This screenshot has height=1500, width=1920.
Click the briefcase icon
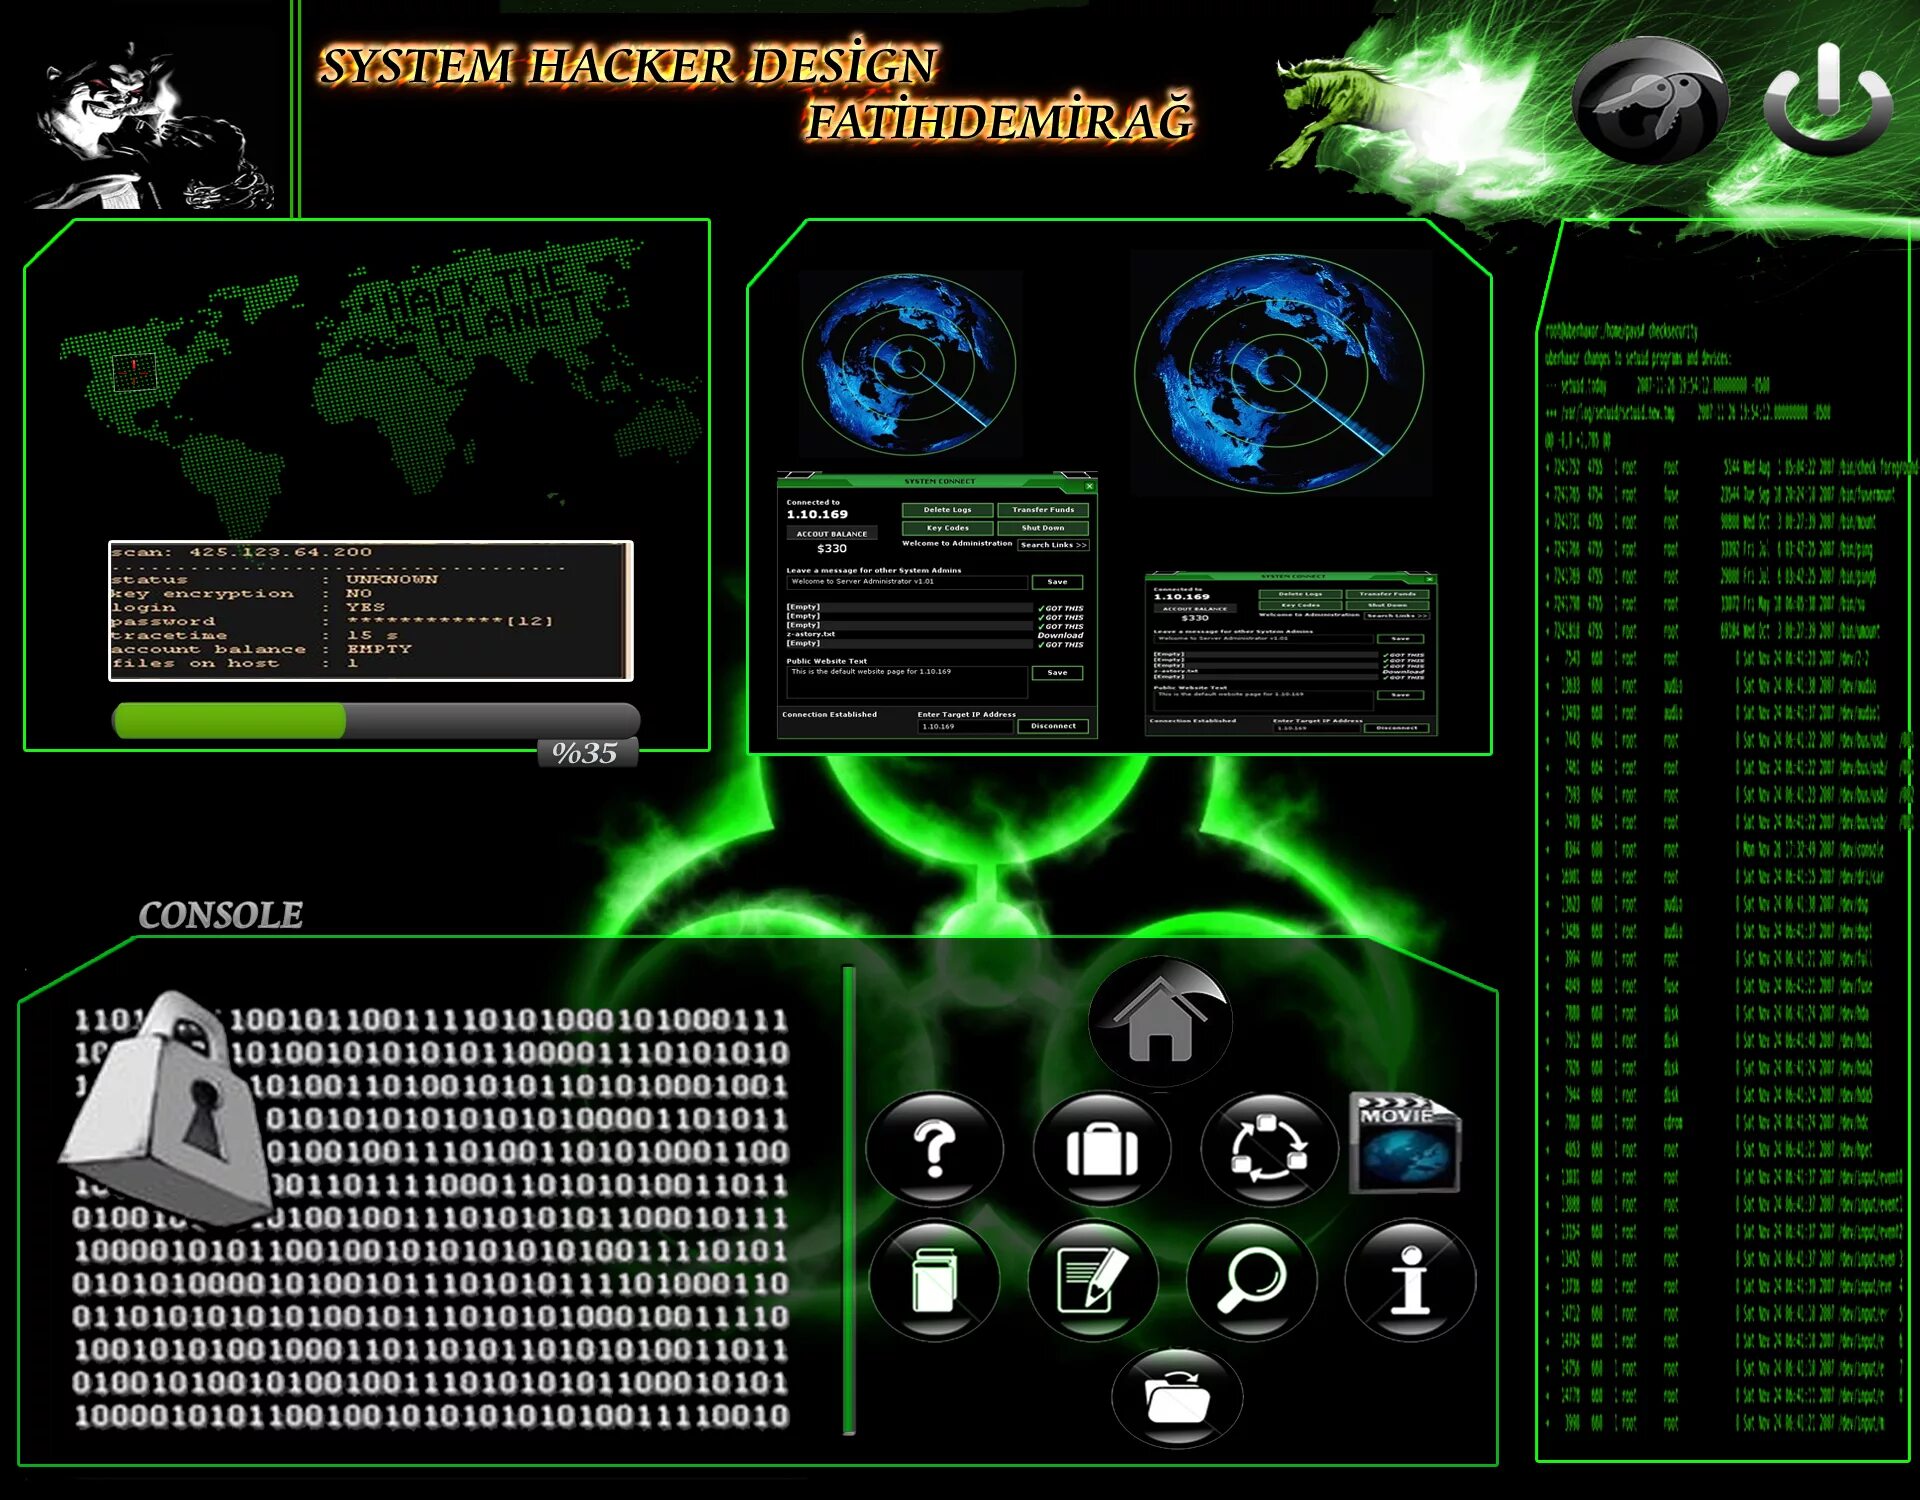pyautogui.click(x=1102, y=1148)
